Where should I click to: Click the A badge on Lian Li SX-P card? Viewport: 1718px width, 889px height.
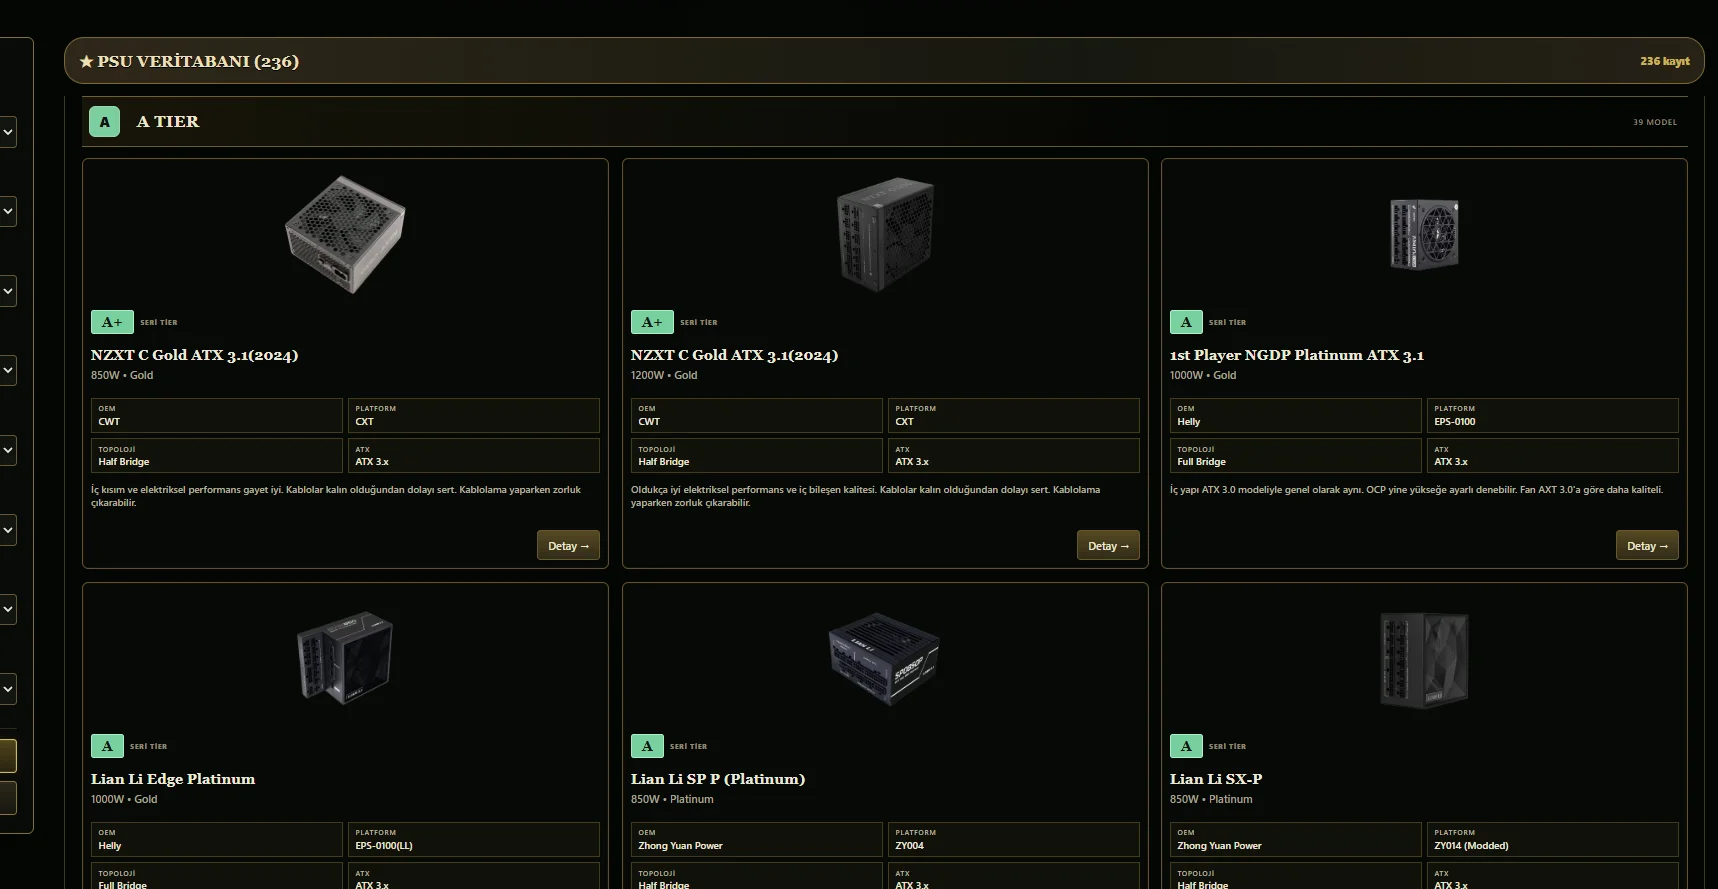(x=1186, y=746)
